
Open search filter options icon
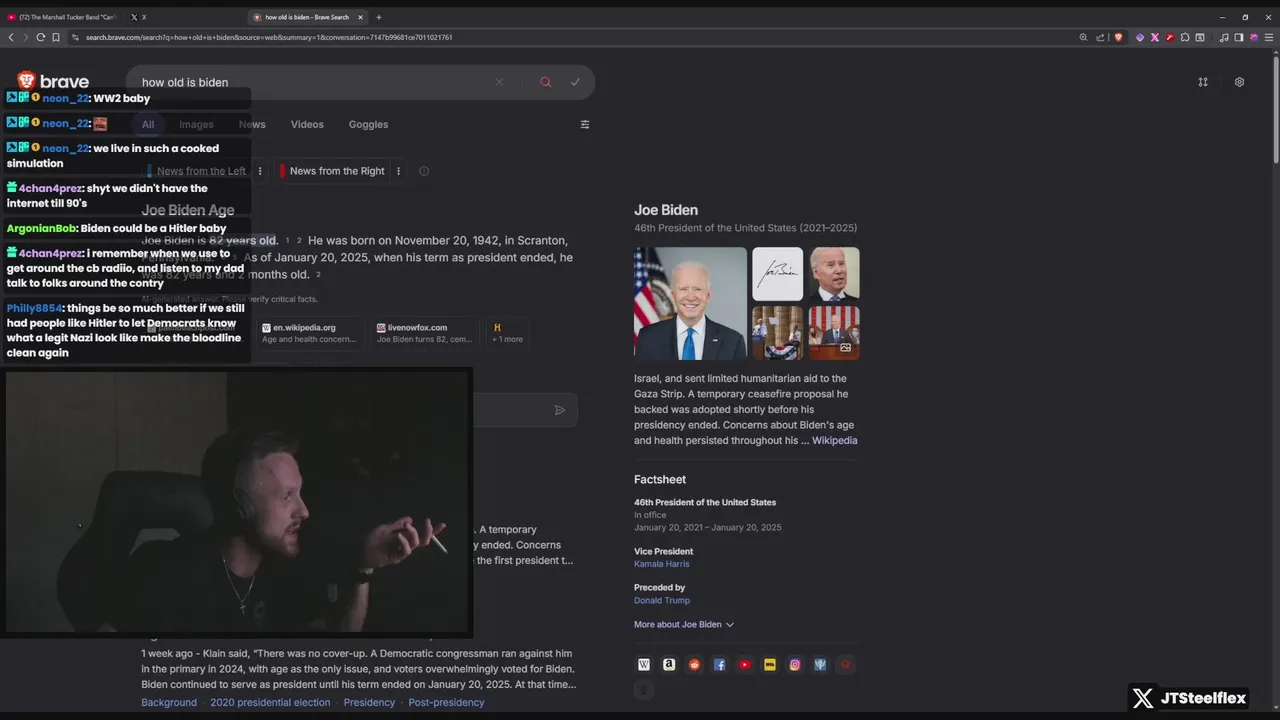click(x=585, y=124)
